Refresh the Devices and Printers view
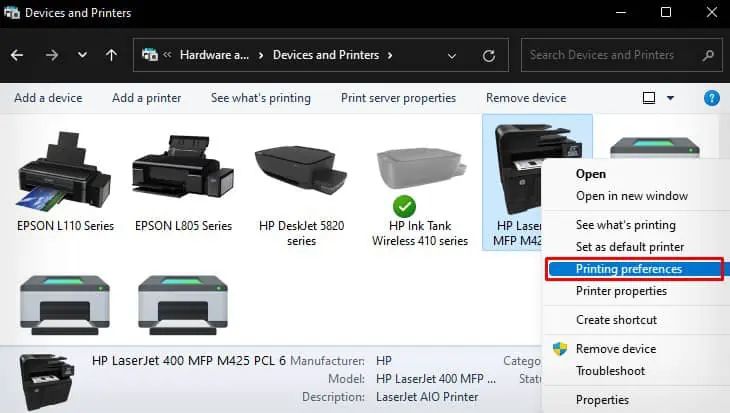Screen dimensions: 730x413 (x=488, y=56)
